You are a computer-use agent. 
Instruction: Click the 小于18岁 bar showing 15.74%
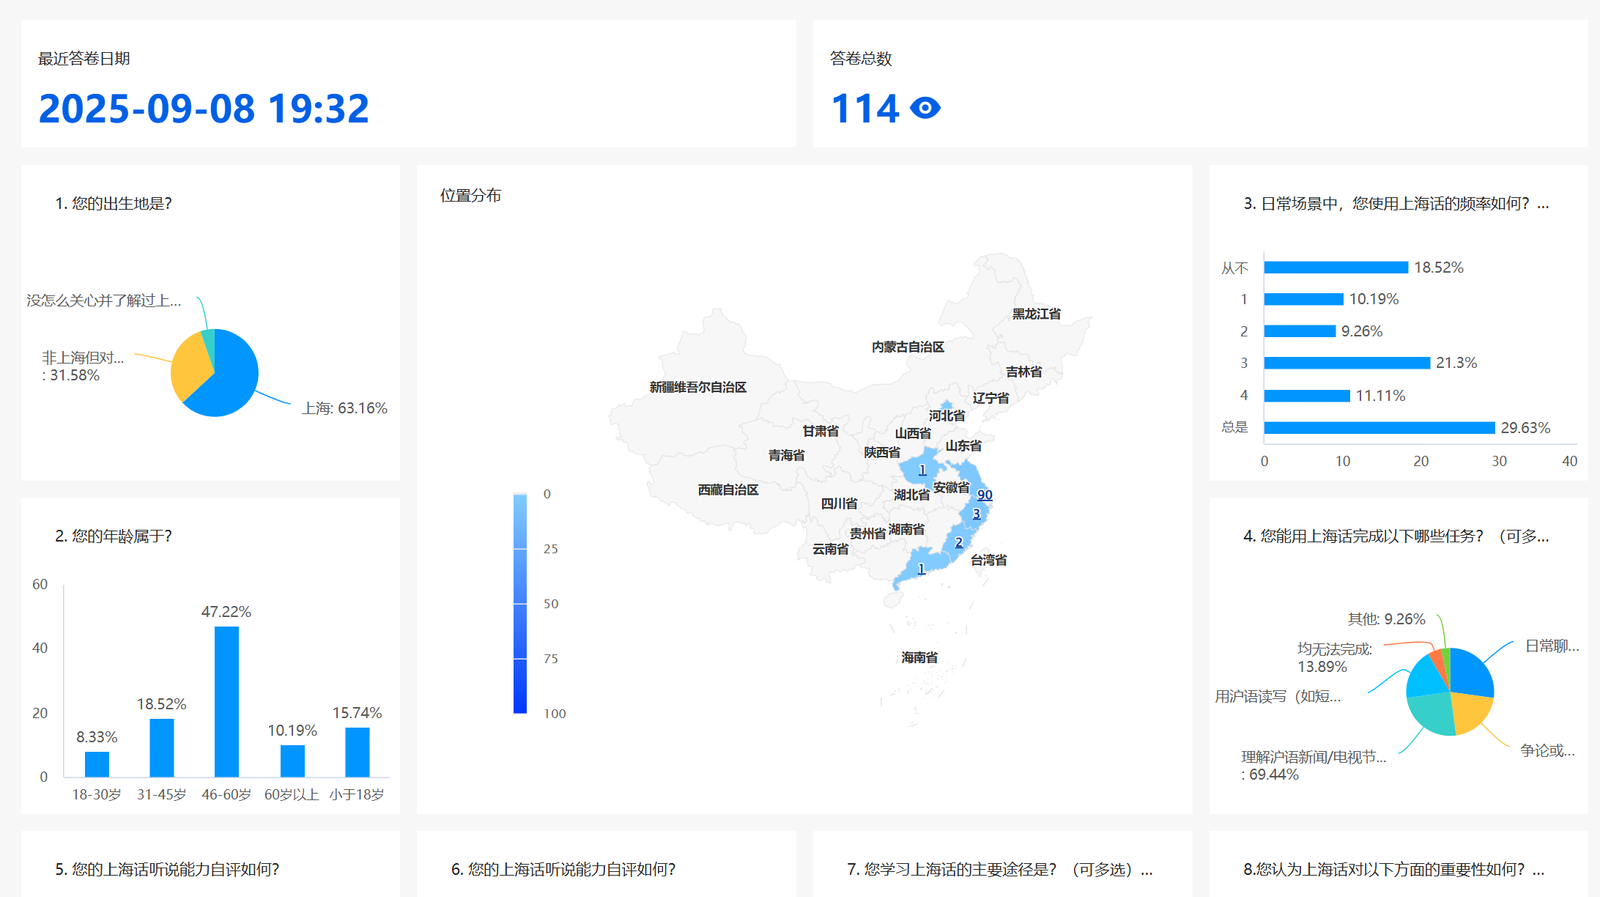tap(357, 752)
